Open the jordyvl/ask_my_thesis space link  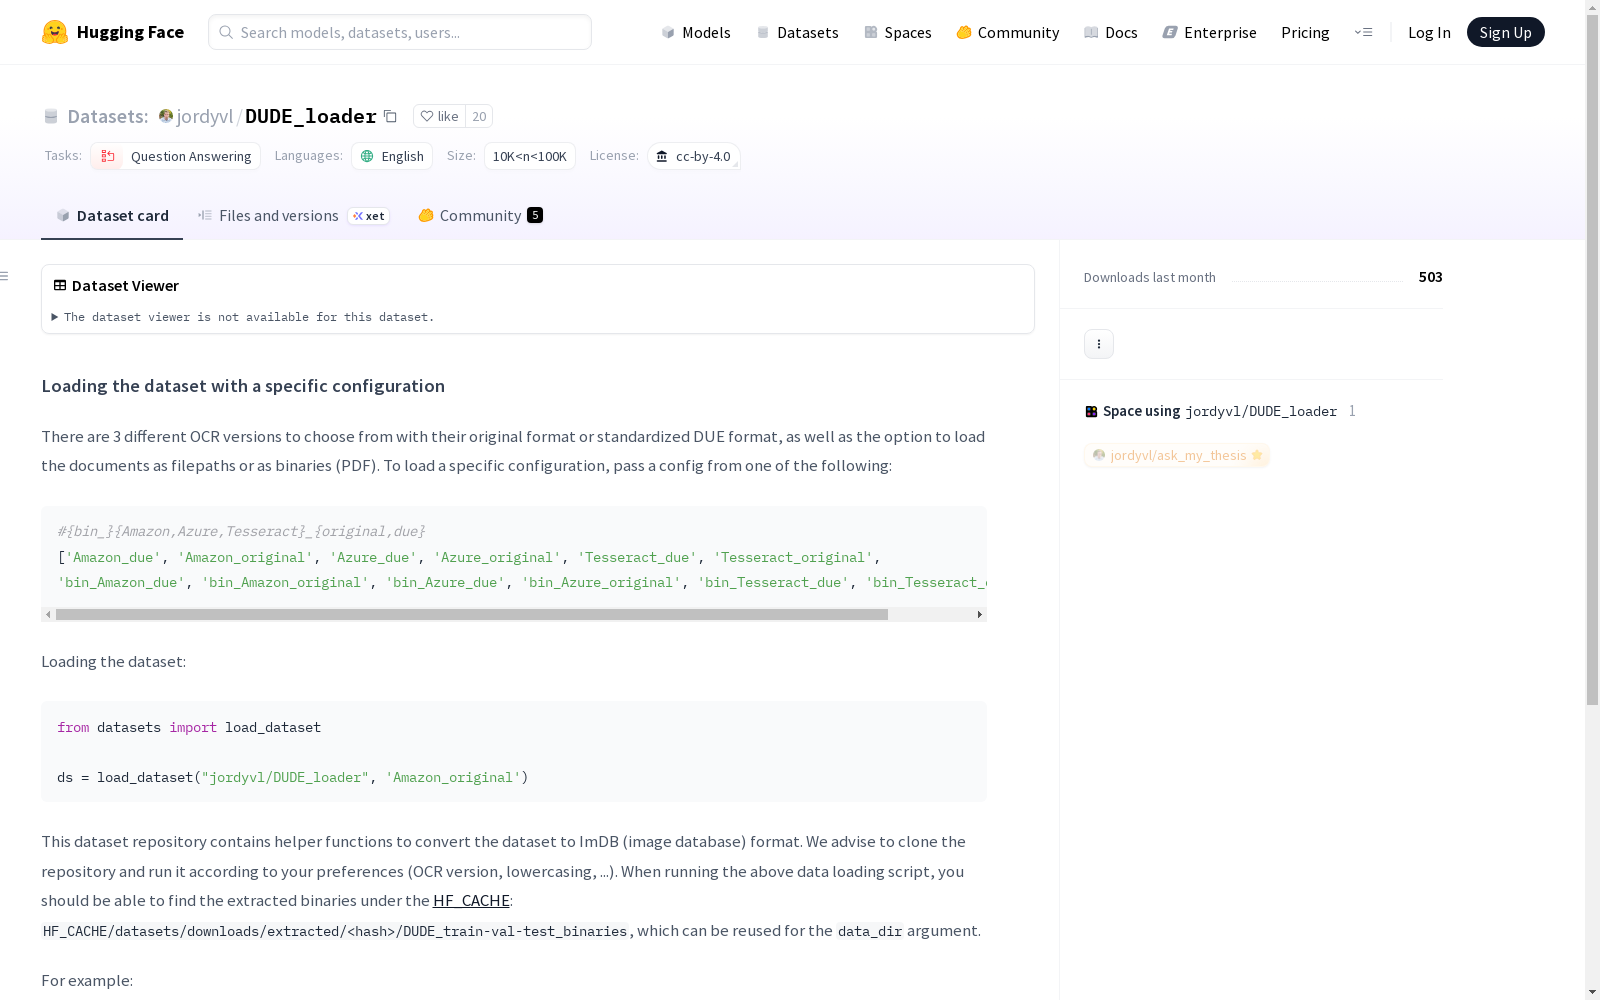1177,455
